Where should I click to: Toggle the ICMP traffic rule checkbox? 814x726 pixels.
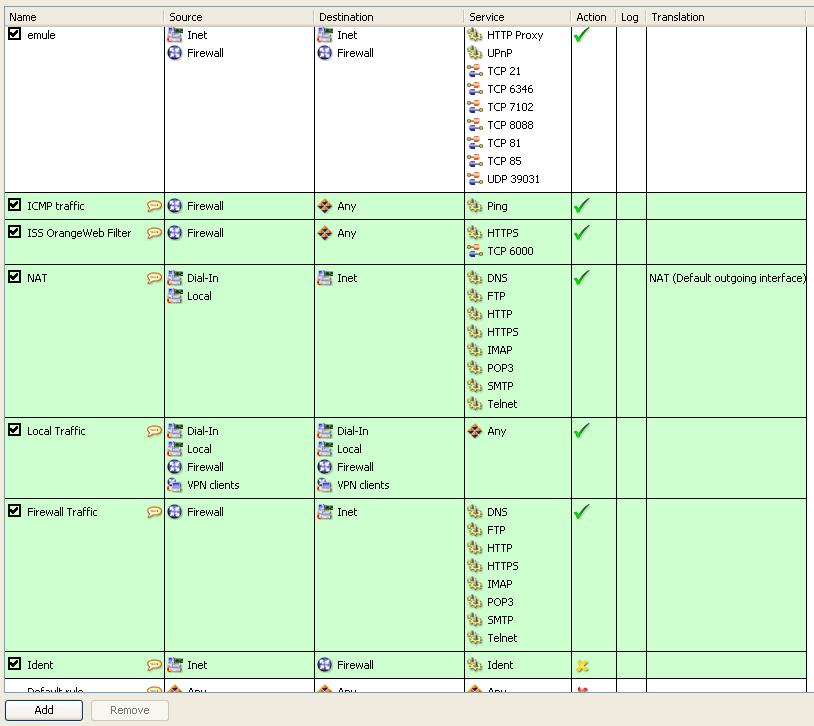(15, 205)
